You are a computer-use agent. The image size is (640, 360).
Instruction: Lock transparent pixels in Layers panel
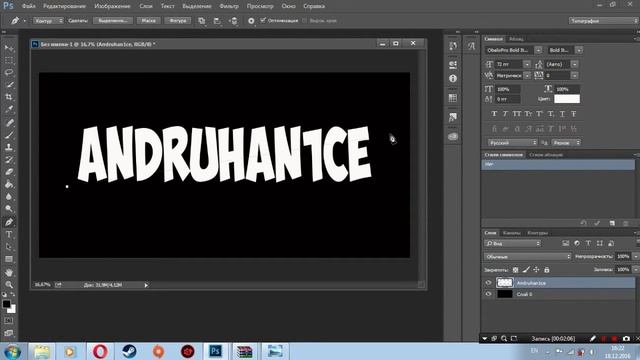[516, 270]
